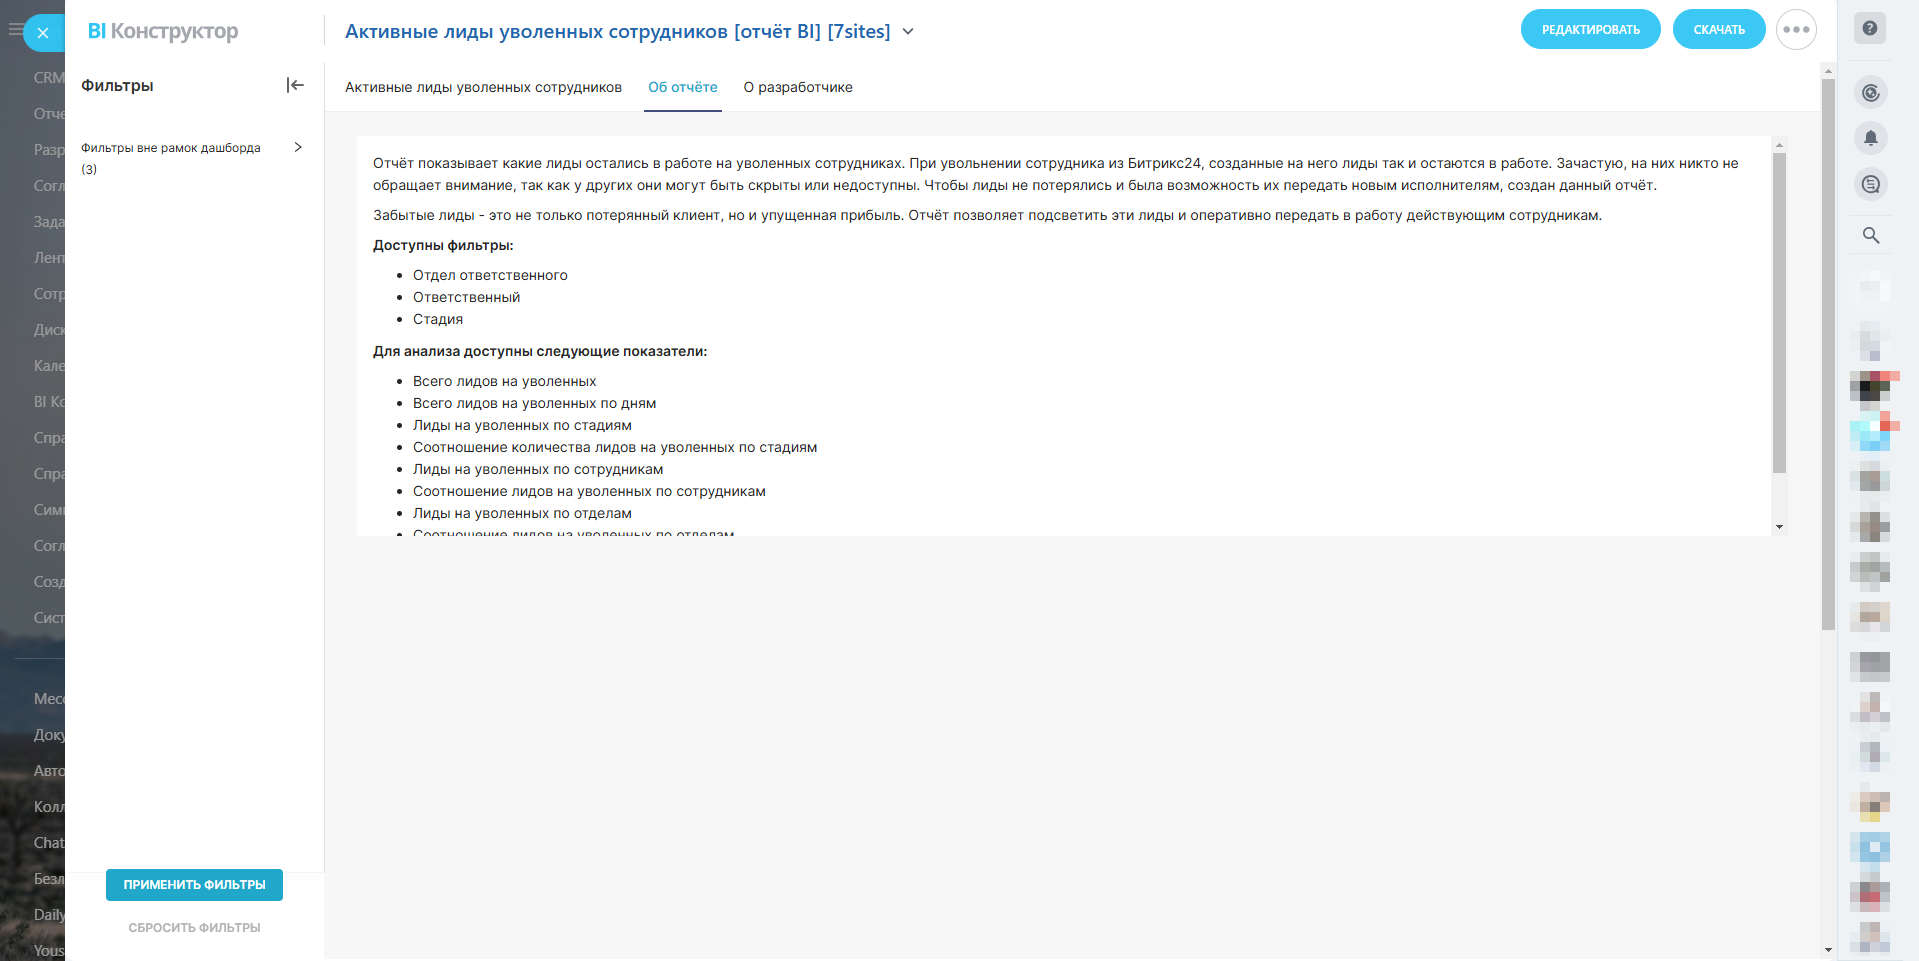Click the report description scrollbar thumb
1919x961 pixels.
click(x=1779, y=312)
